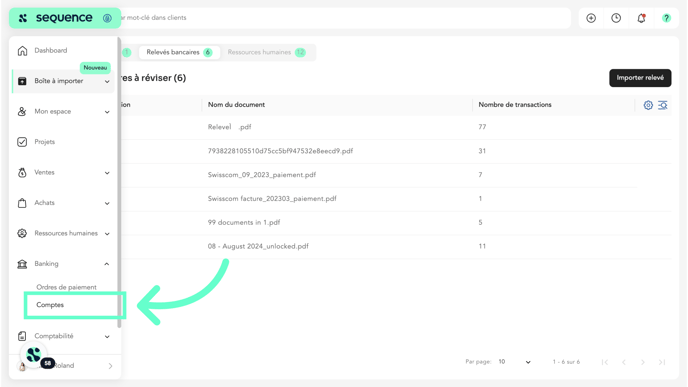Open Ordres de paiement submenu item
This screenshot has width=688, height=387.
click(x=66, y=287)
